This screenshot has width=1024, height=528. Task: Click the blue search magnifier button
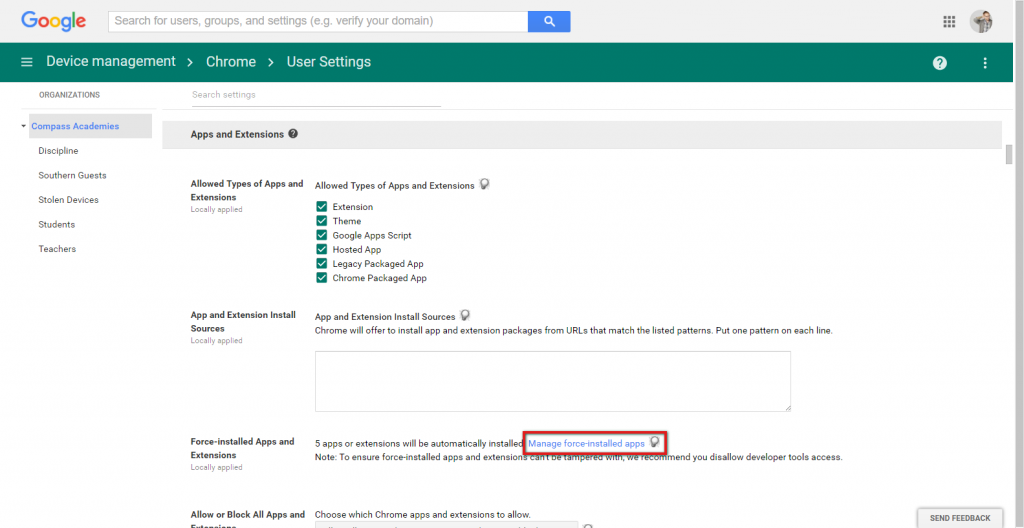(549, 22)
